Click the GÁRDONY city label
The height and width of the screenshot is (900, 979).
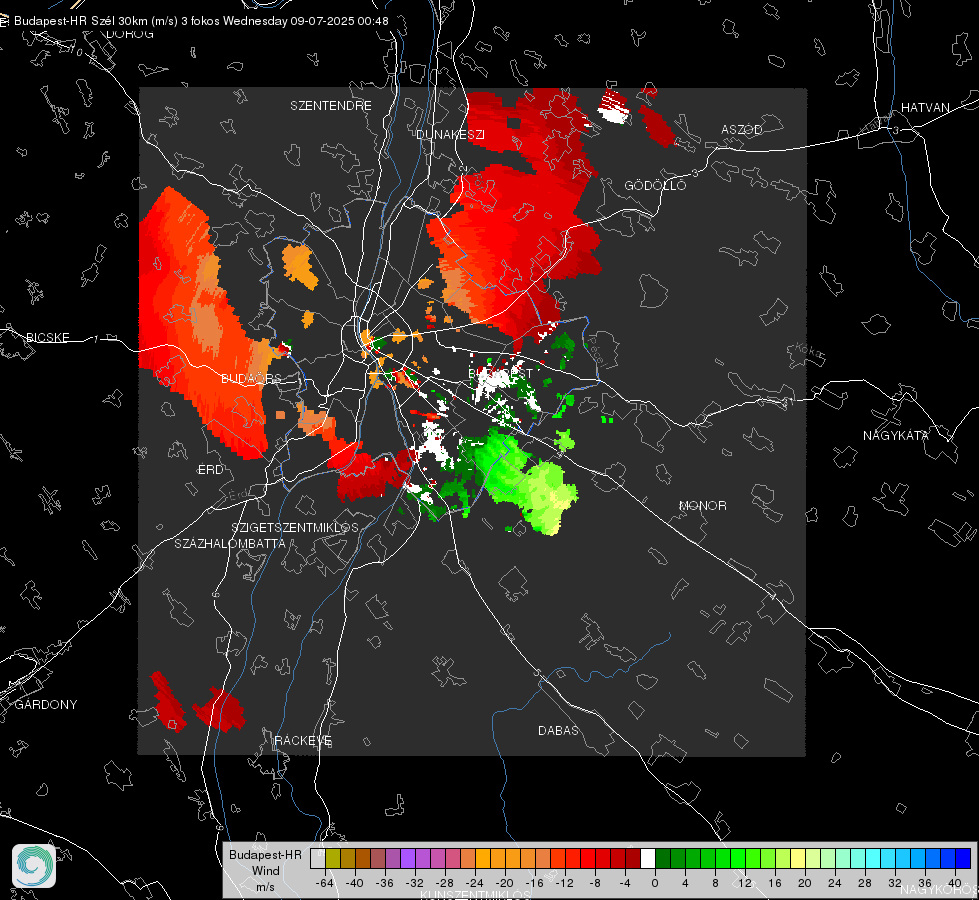[46, 705]
